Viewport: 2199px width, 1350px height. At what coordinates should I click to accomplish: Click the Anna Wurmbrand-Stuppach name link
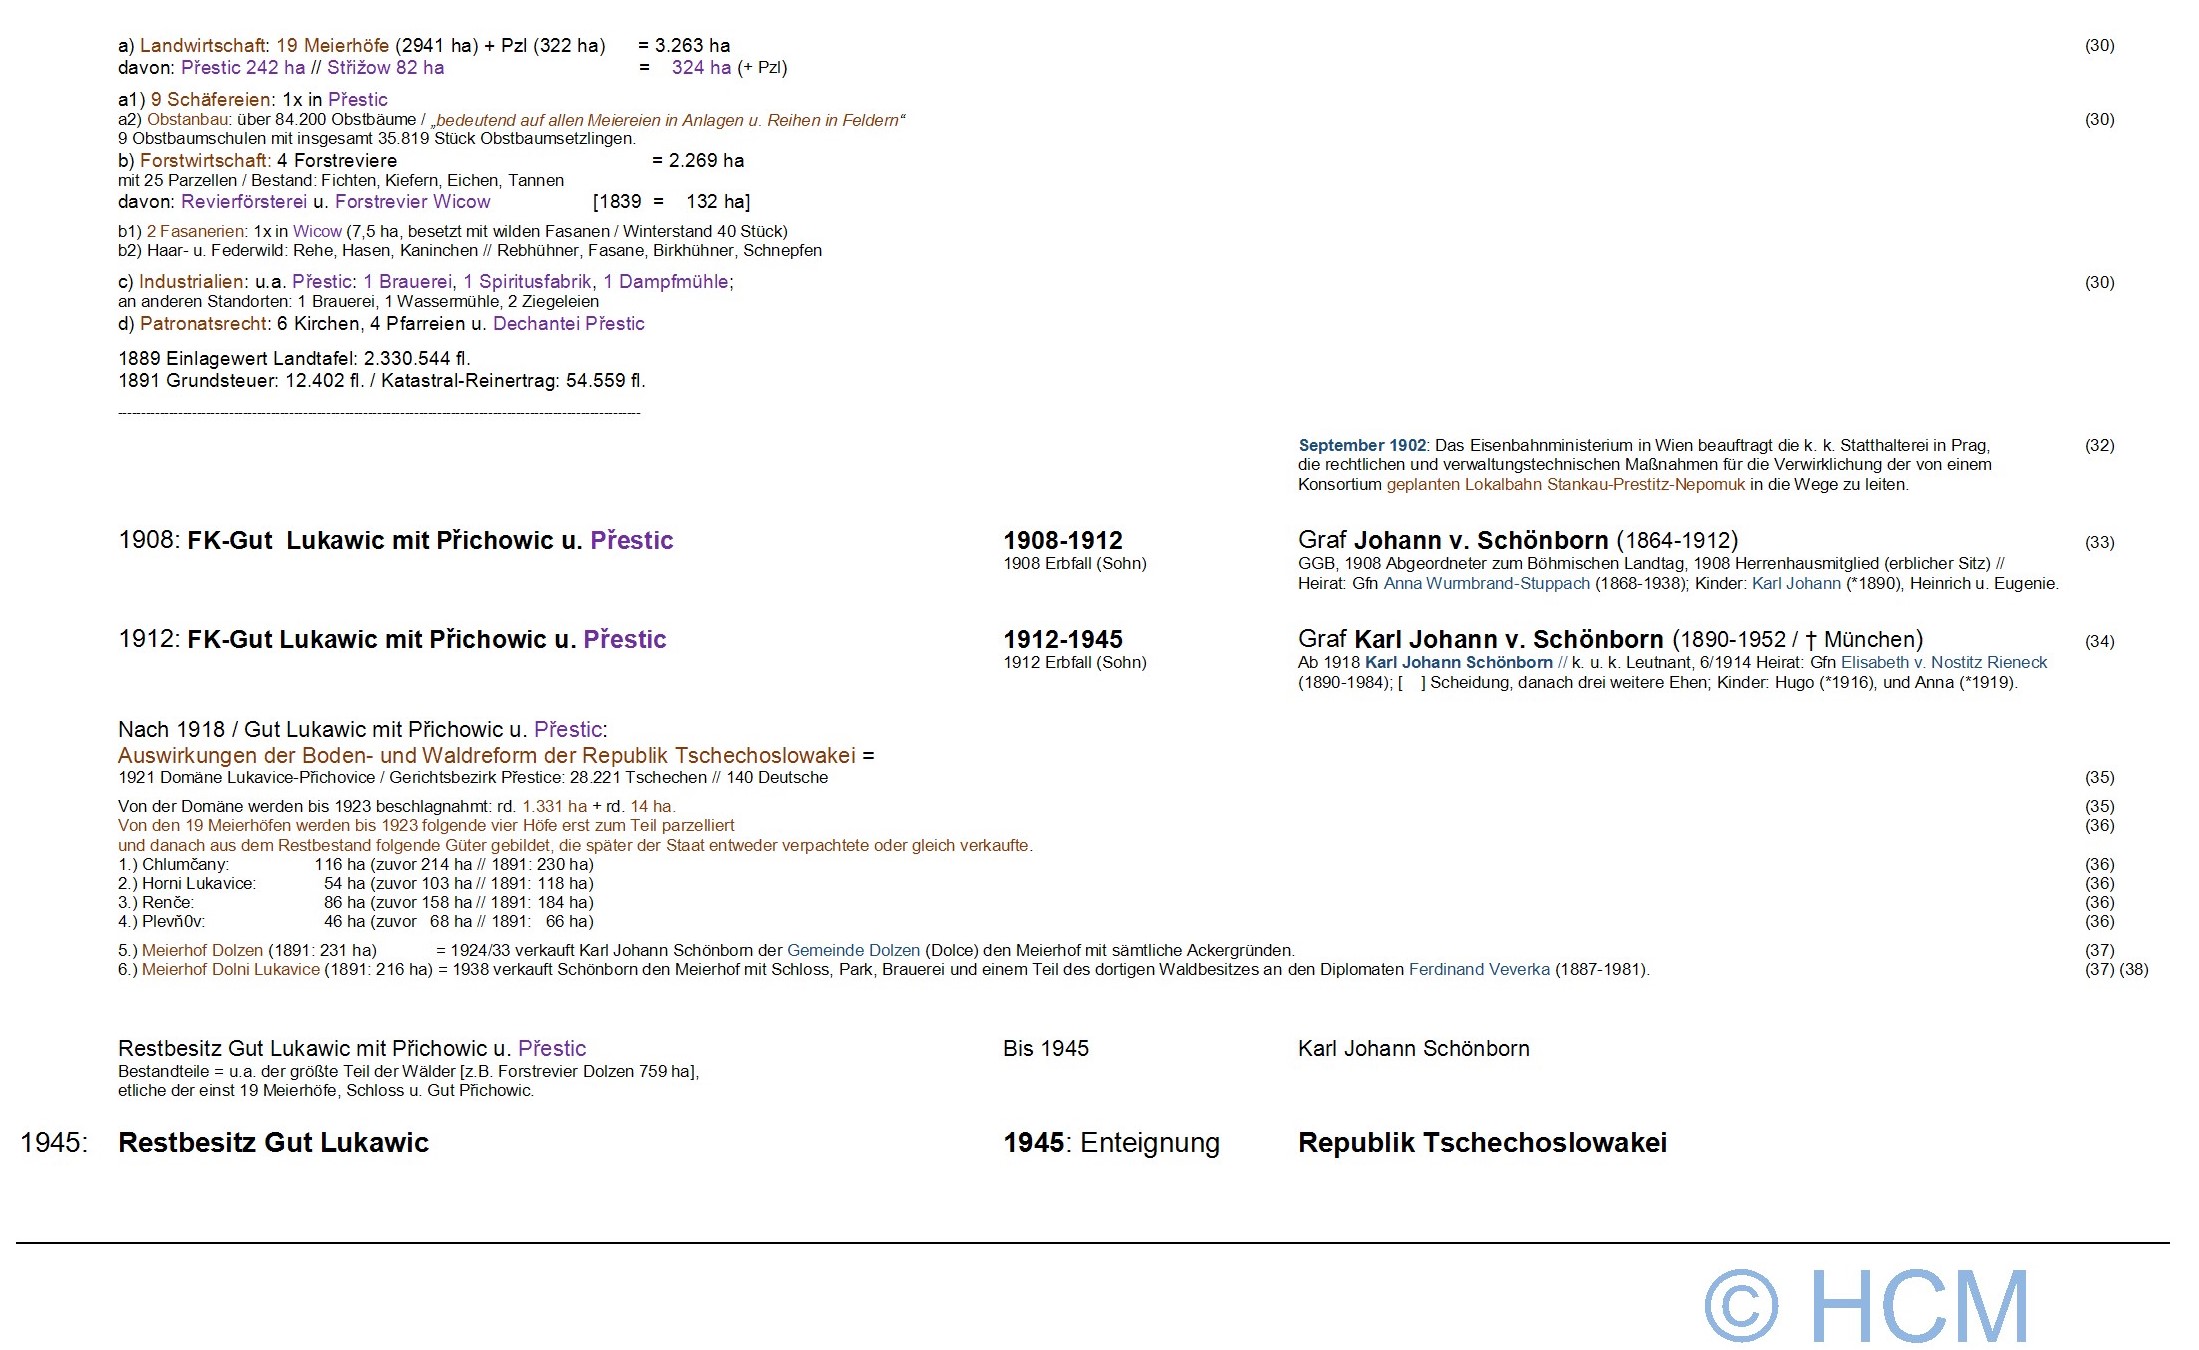[x=1486, y=583]
